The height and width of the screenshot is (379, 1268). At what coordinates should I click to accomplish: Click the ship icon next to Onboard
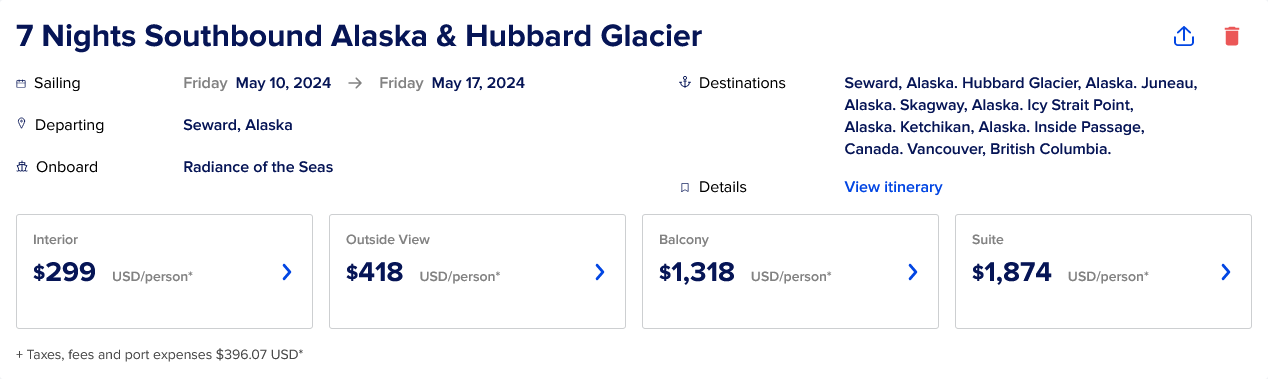coord(22,167)
